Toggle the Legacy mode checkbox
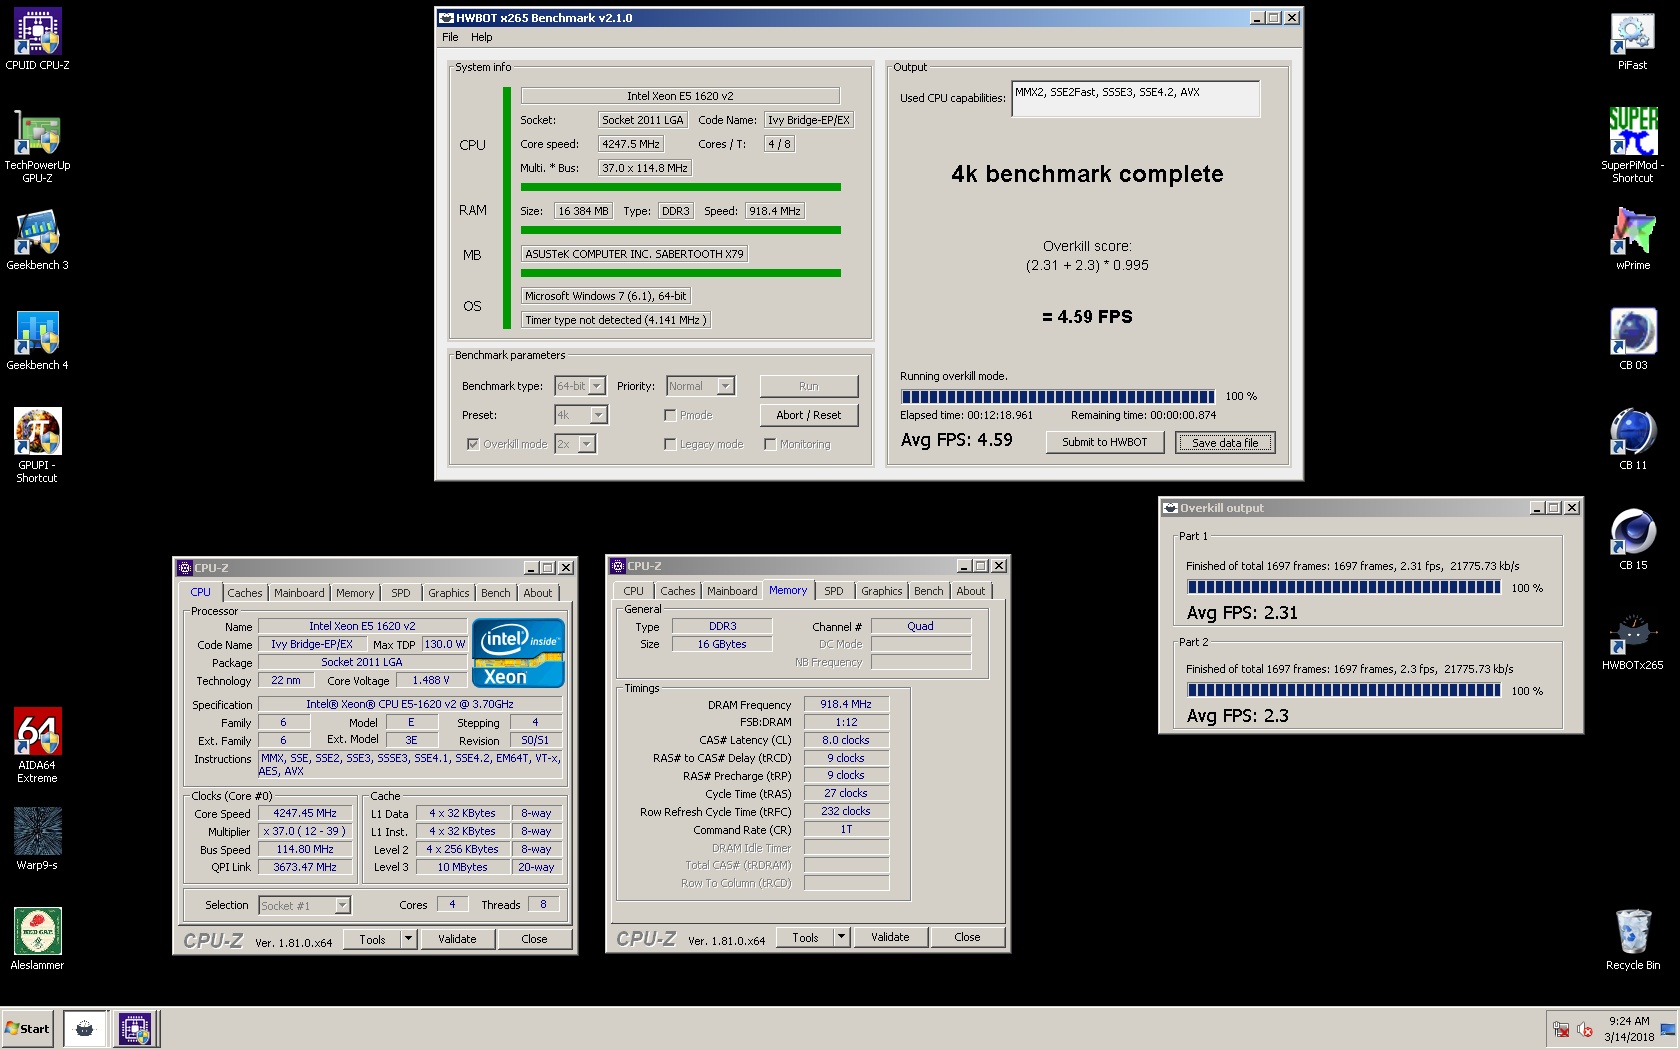Viewport: 1680px width, 1050px height. [670, 444]
